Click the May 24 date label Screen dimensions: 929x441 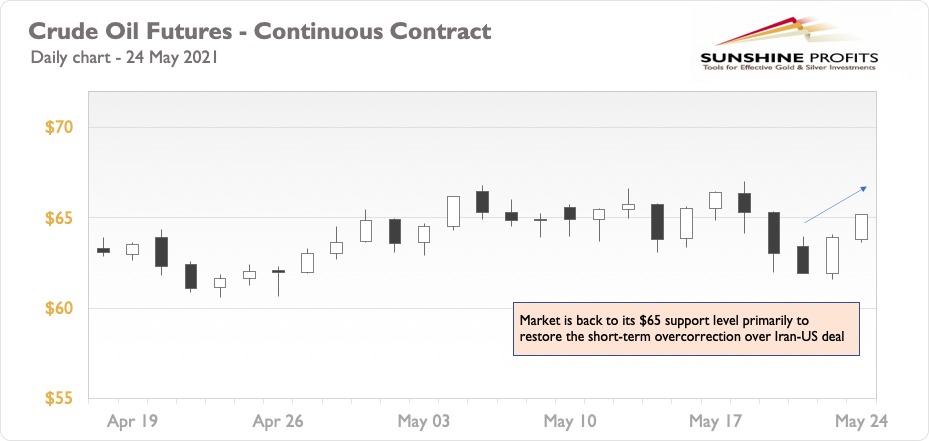click(x=862, y=421)
